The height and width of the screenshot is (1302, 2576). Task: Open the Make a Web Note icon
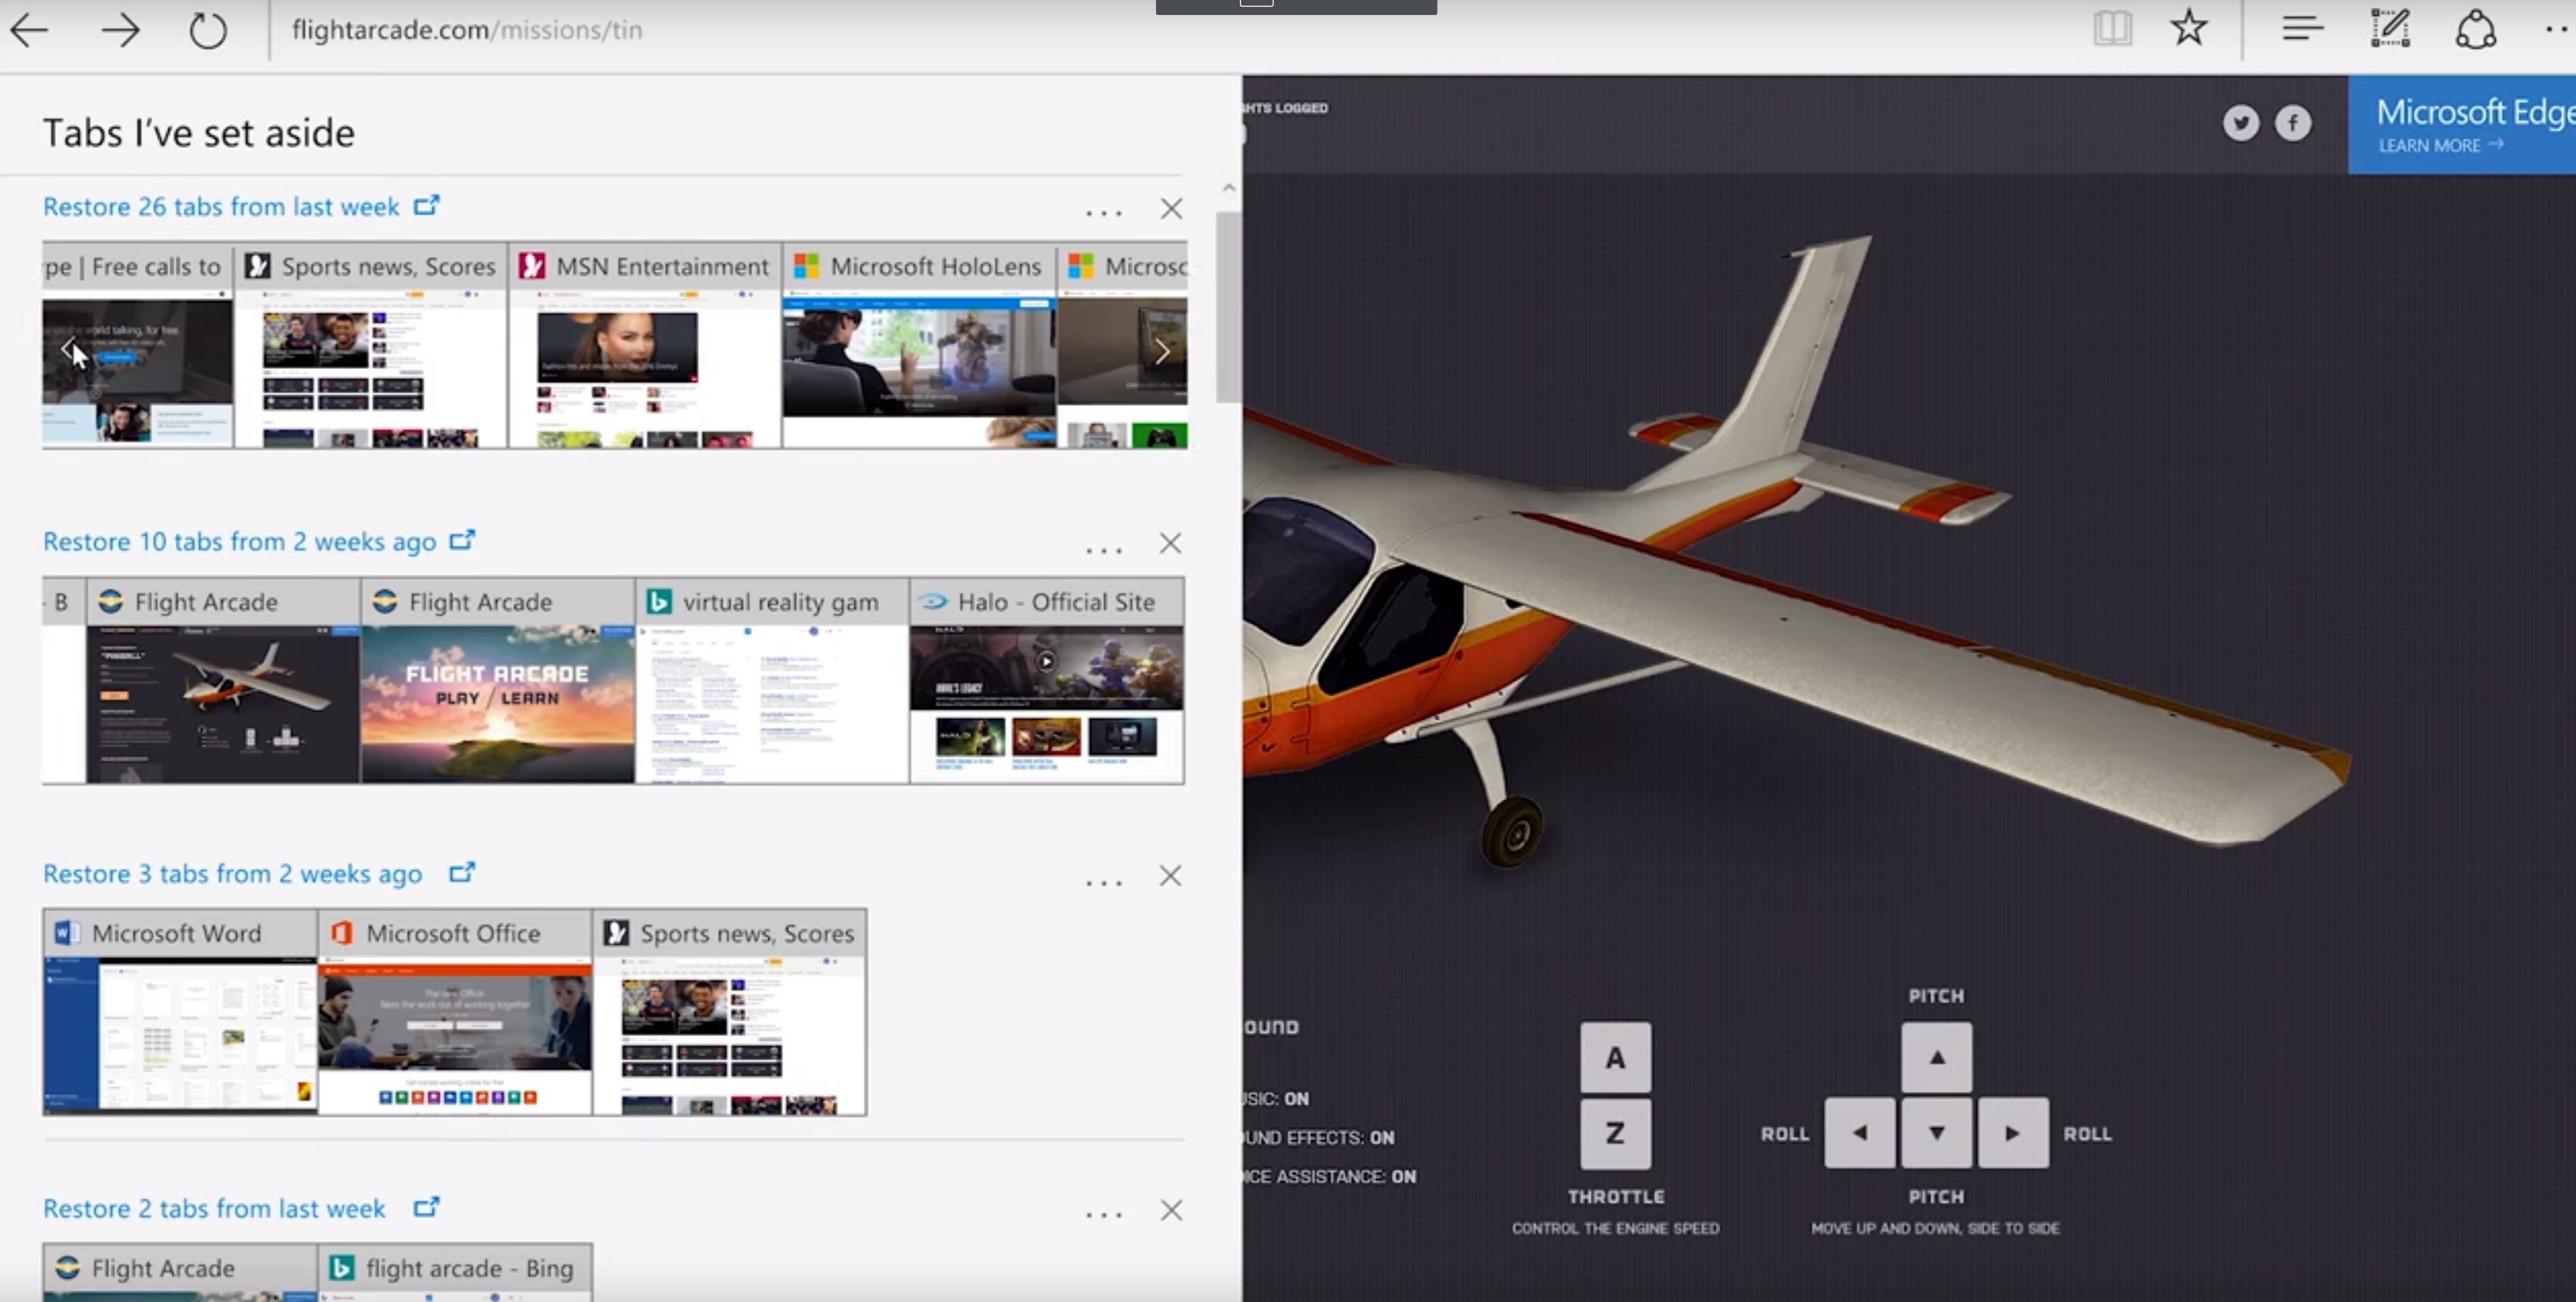2390,28
